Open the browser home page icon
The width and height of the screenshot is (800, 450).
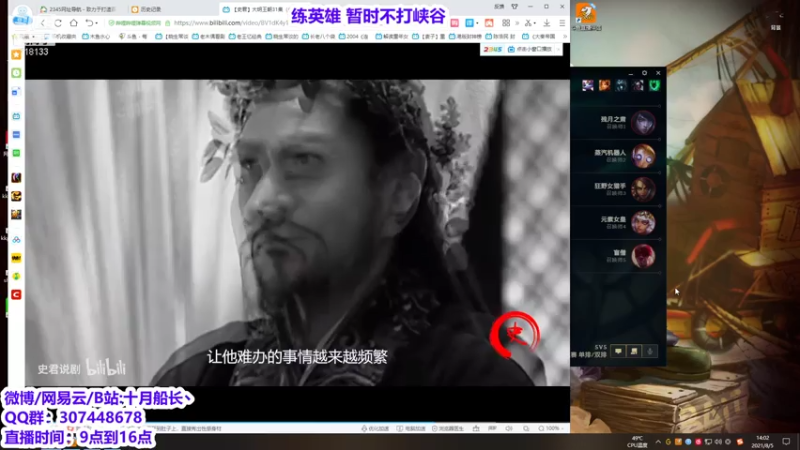point(74,23)
